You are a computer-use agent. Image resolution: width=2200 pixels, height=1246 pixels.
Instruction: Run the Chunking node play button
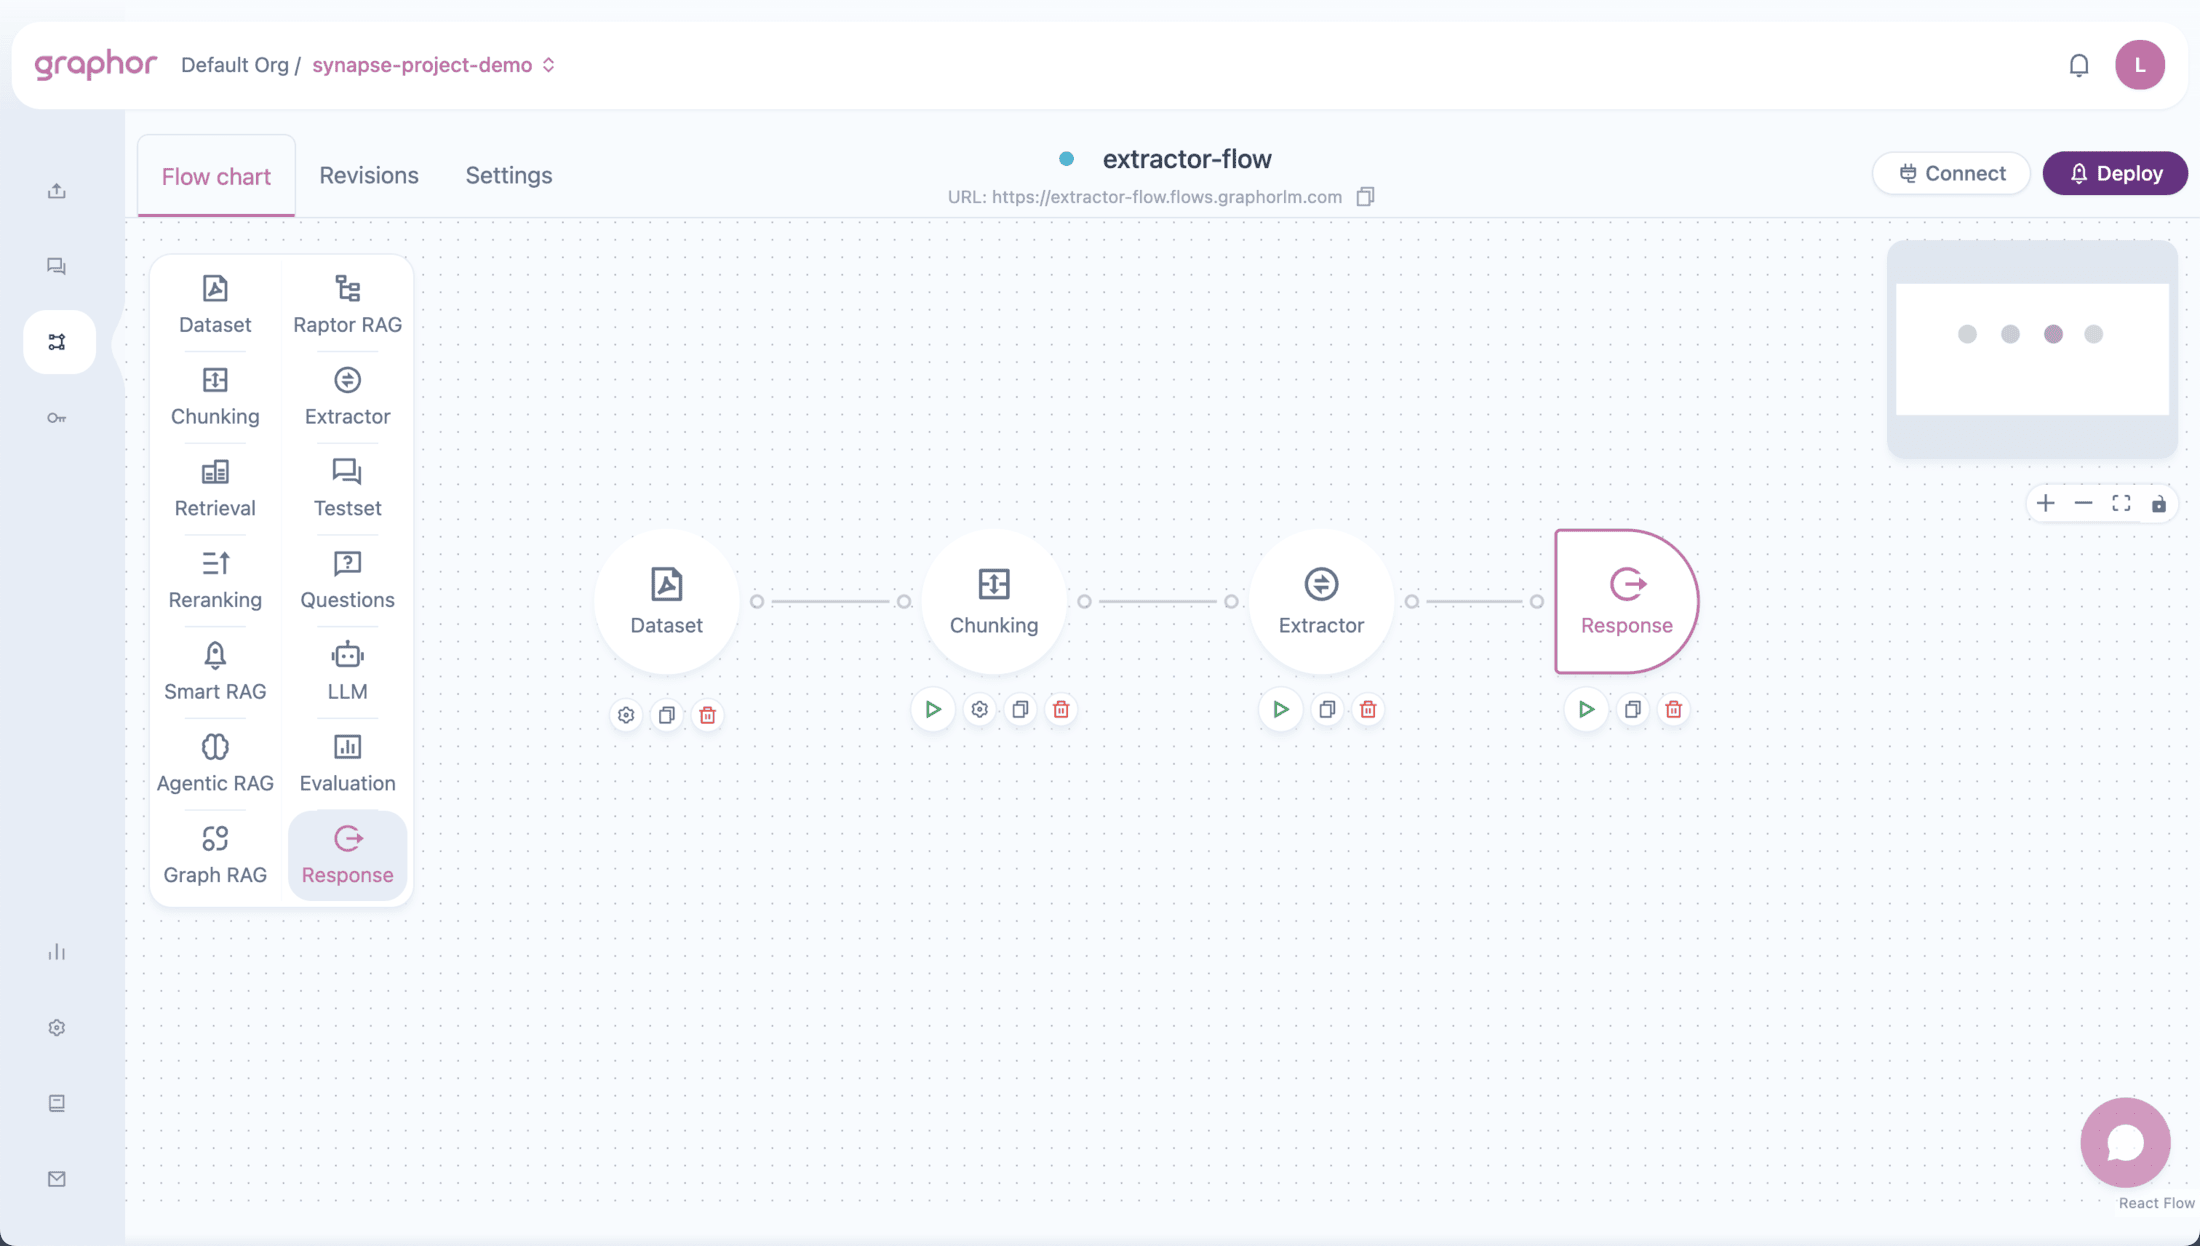933,710
